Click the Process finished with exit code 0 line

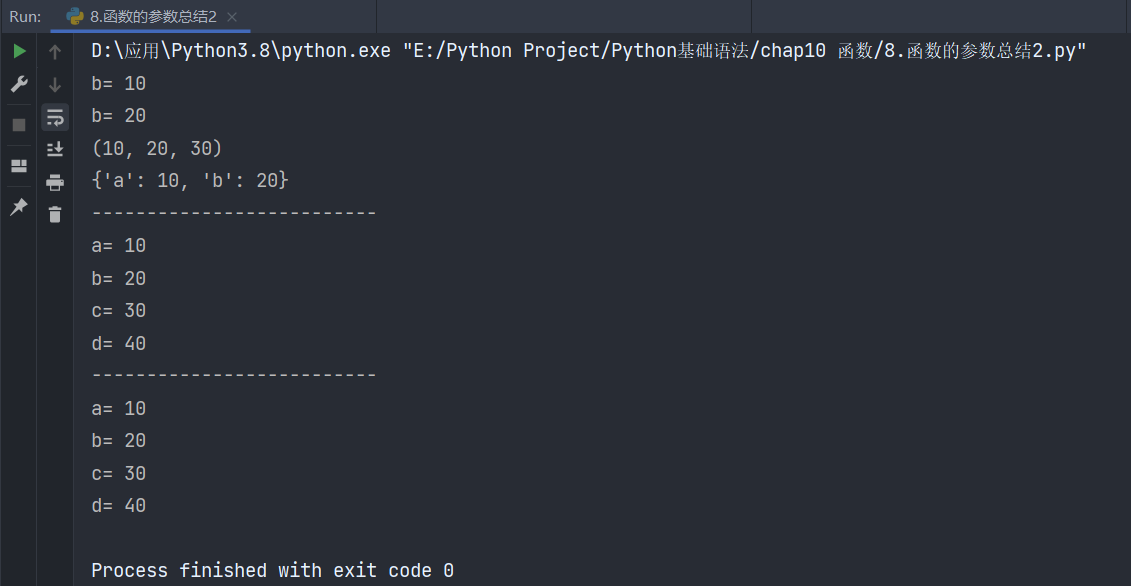[273, 571]
